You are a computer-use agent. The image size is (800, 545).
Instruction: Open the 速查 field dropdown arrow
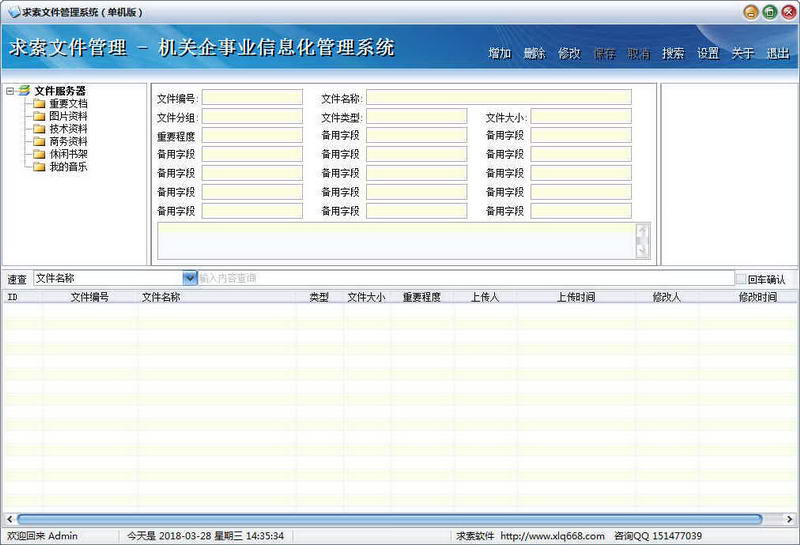[x=189, y=278]
